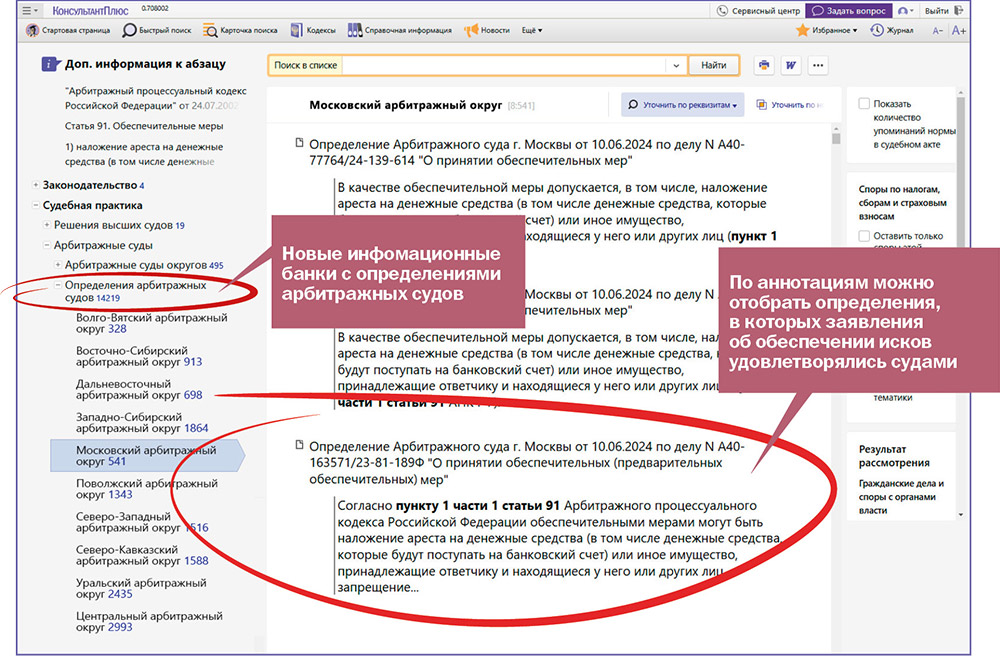Click КонсультантПлюс logo
The image size is (1000, 656).
point(91,10)
